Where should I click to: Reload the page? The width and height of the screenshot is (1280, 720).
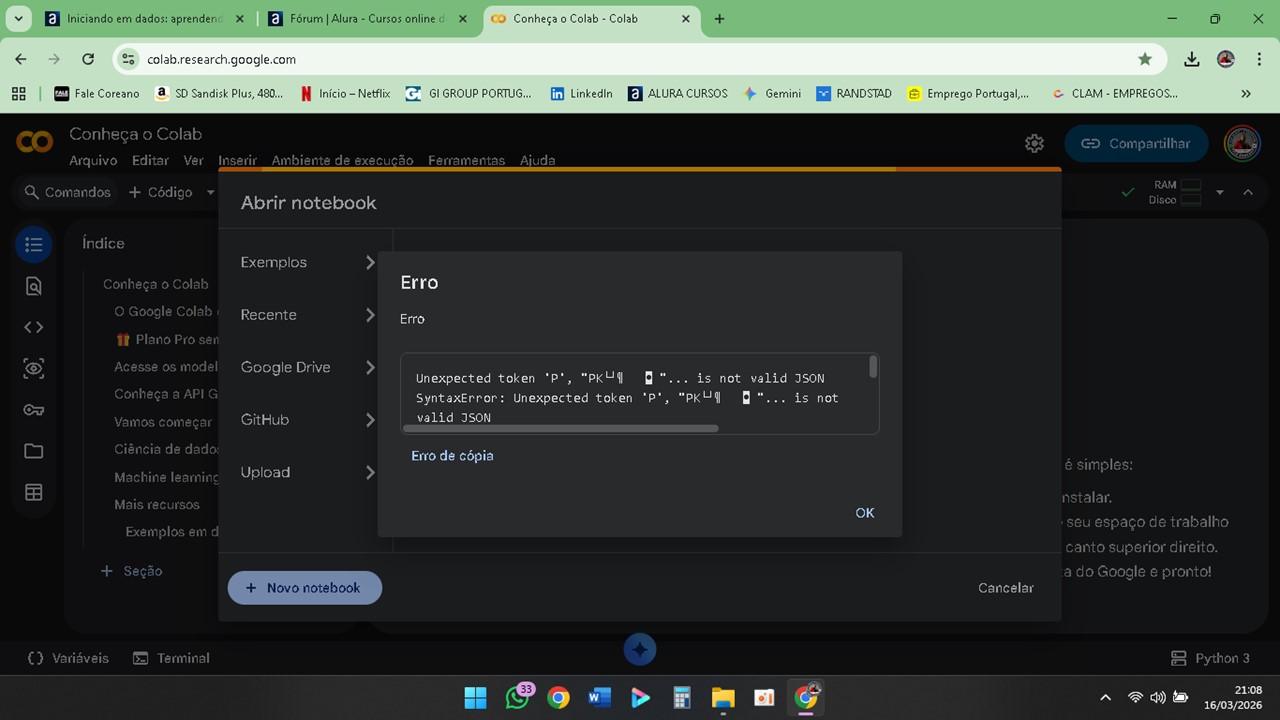coord(88,59)
